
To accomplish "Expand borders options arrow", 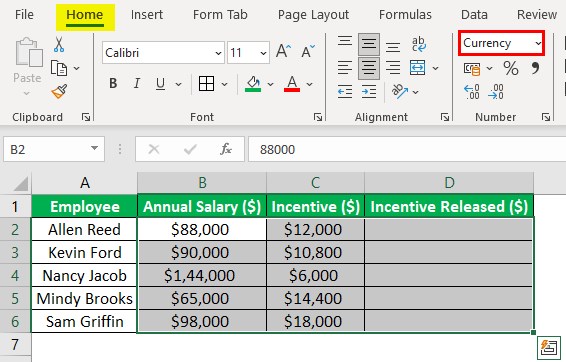I will coord(225,84).
